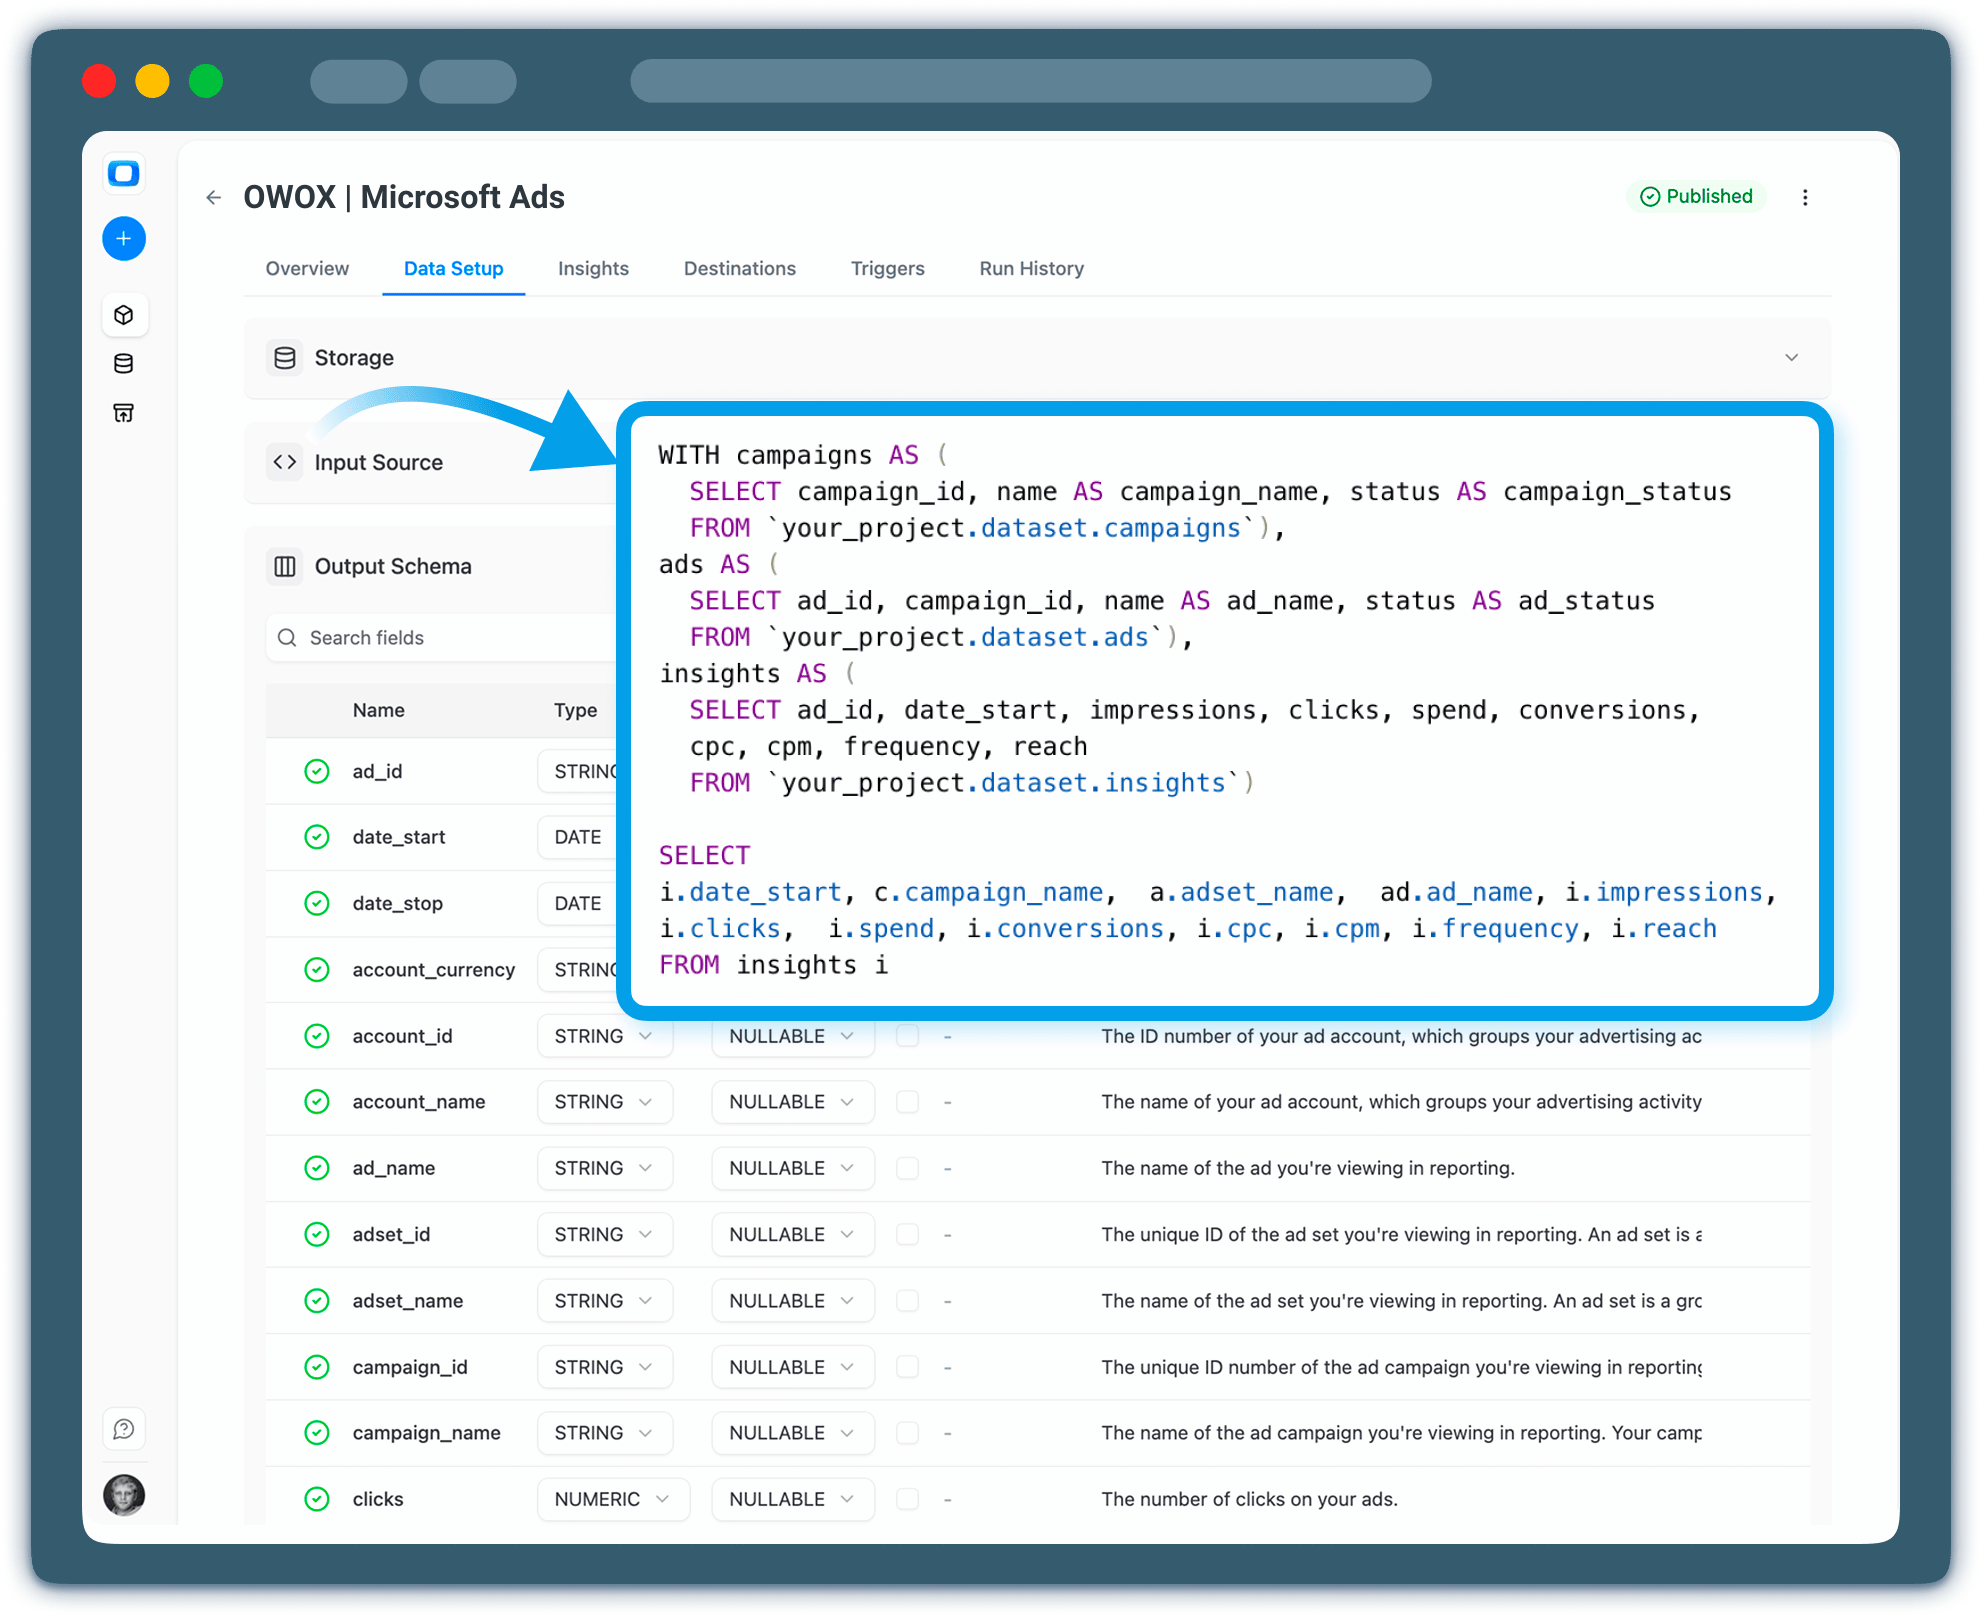Check the checkbox in the account_id row
Screen dimensions: 1982x1617
tap(907, 1036)
